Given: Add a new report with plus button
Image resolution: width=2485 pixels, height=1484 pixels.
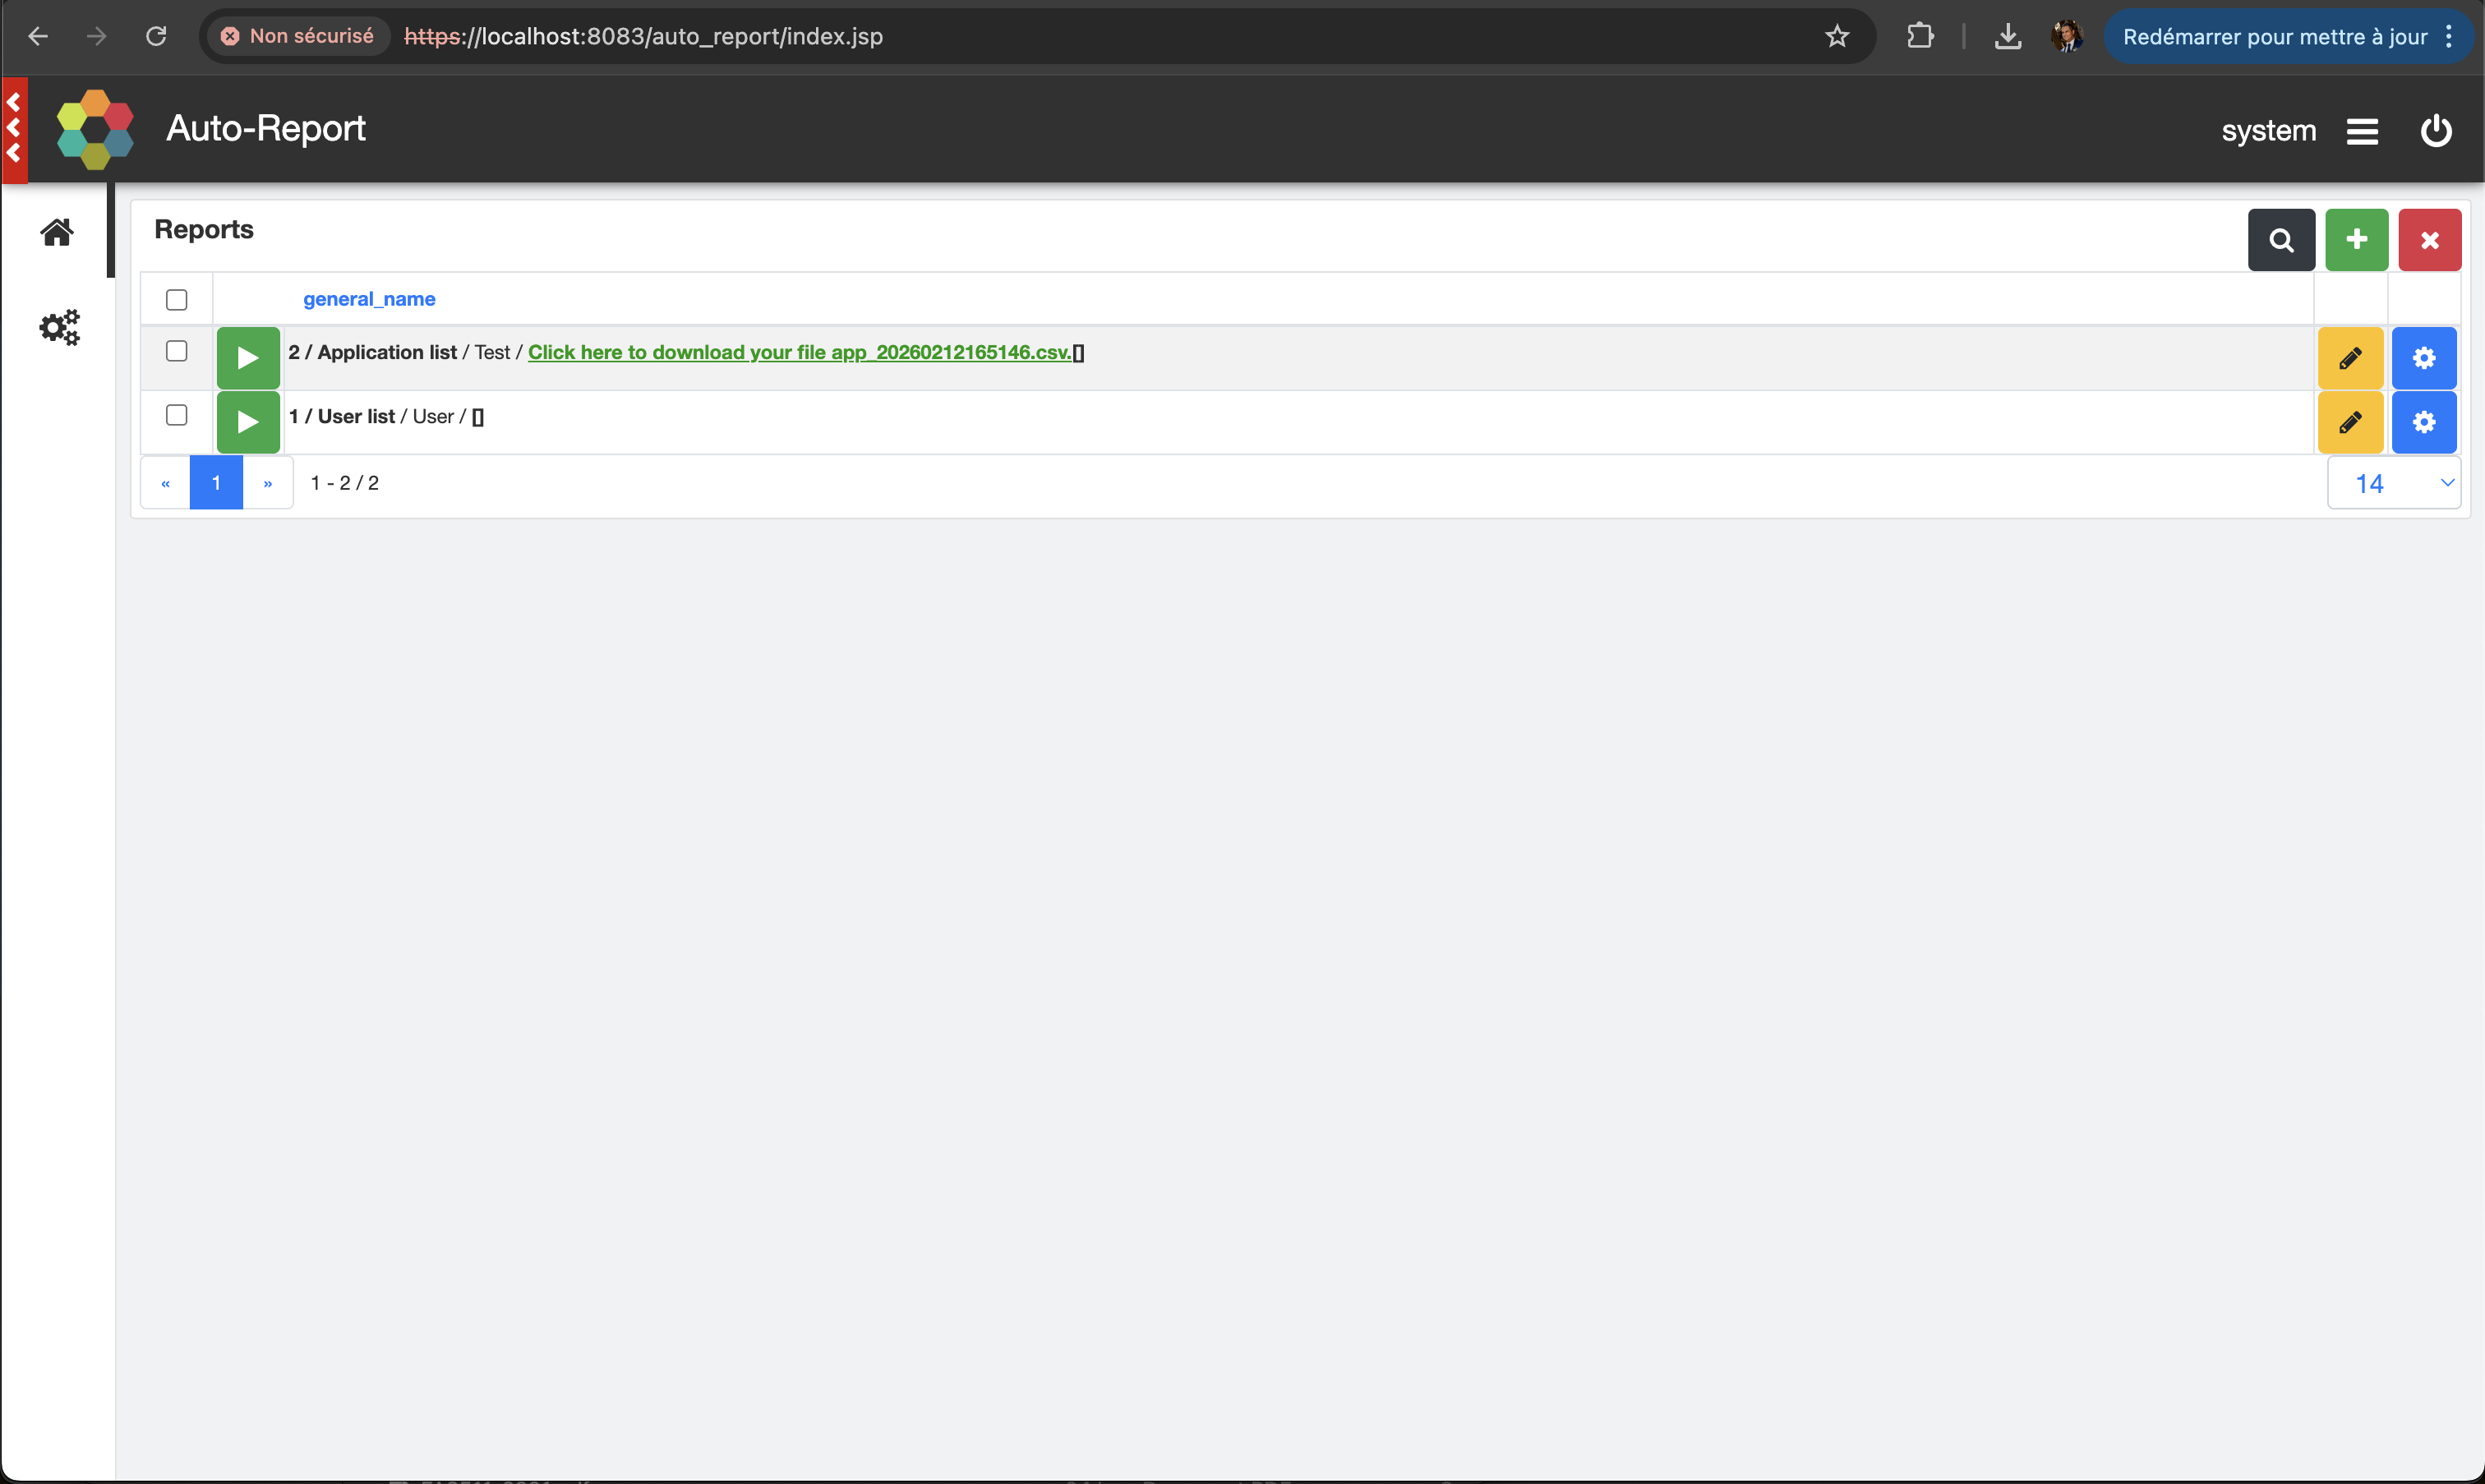Looking at the screenshot, I should (2356, 240).
